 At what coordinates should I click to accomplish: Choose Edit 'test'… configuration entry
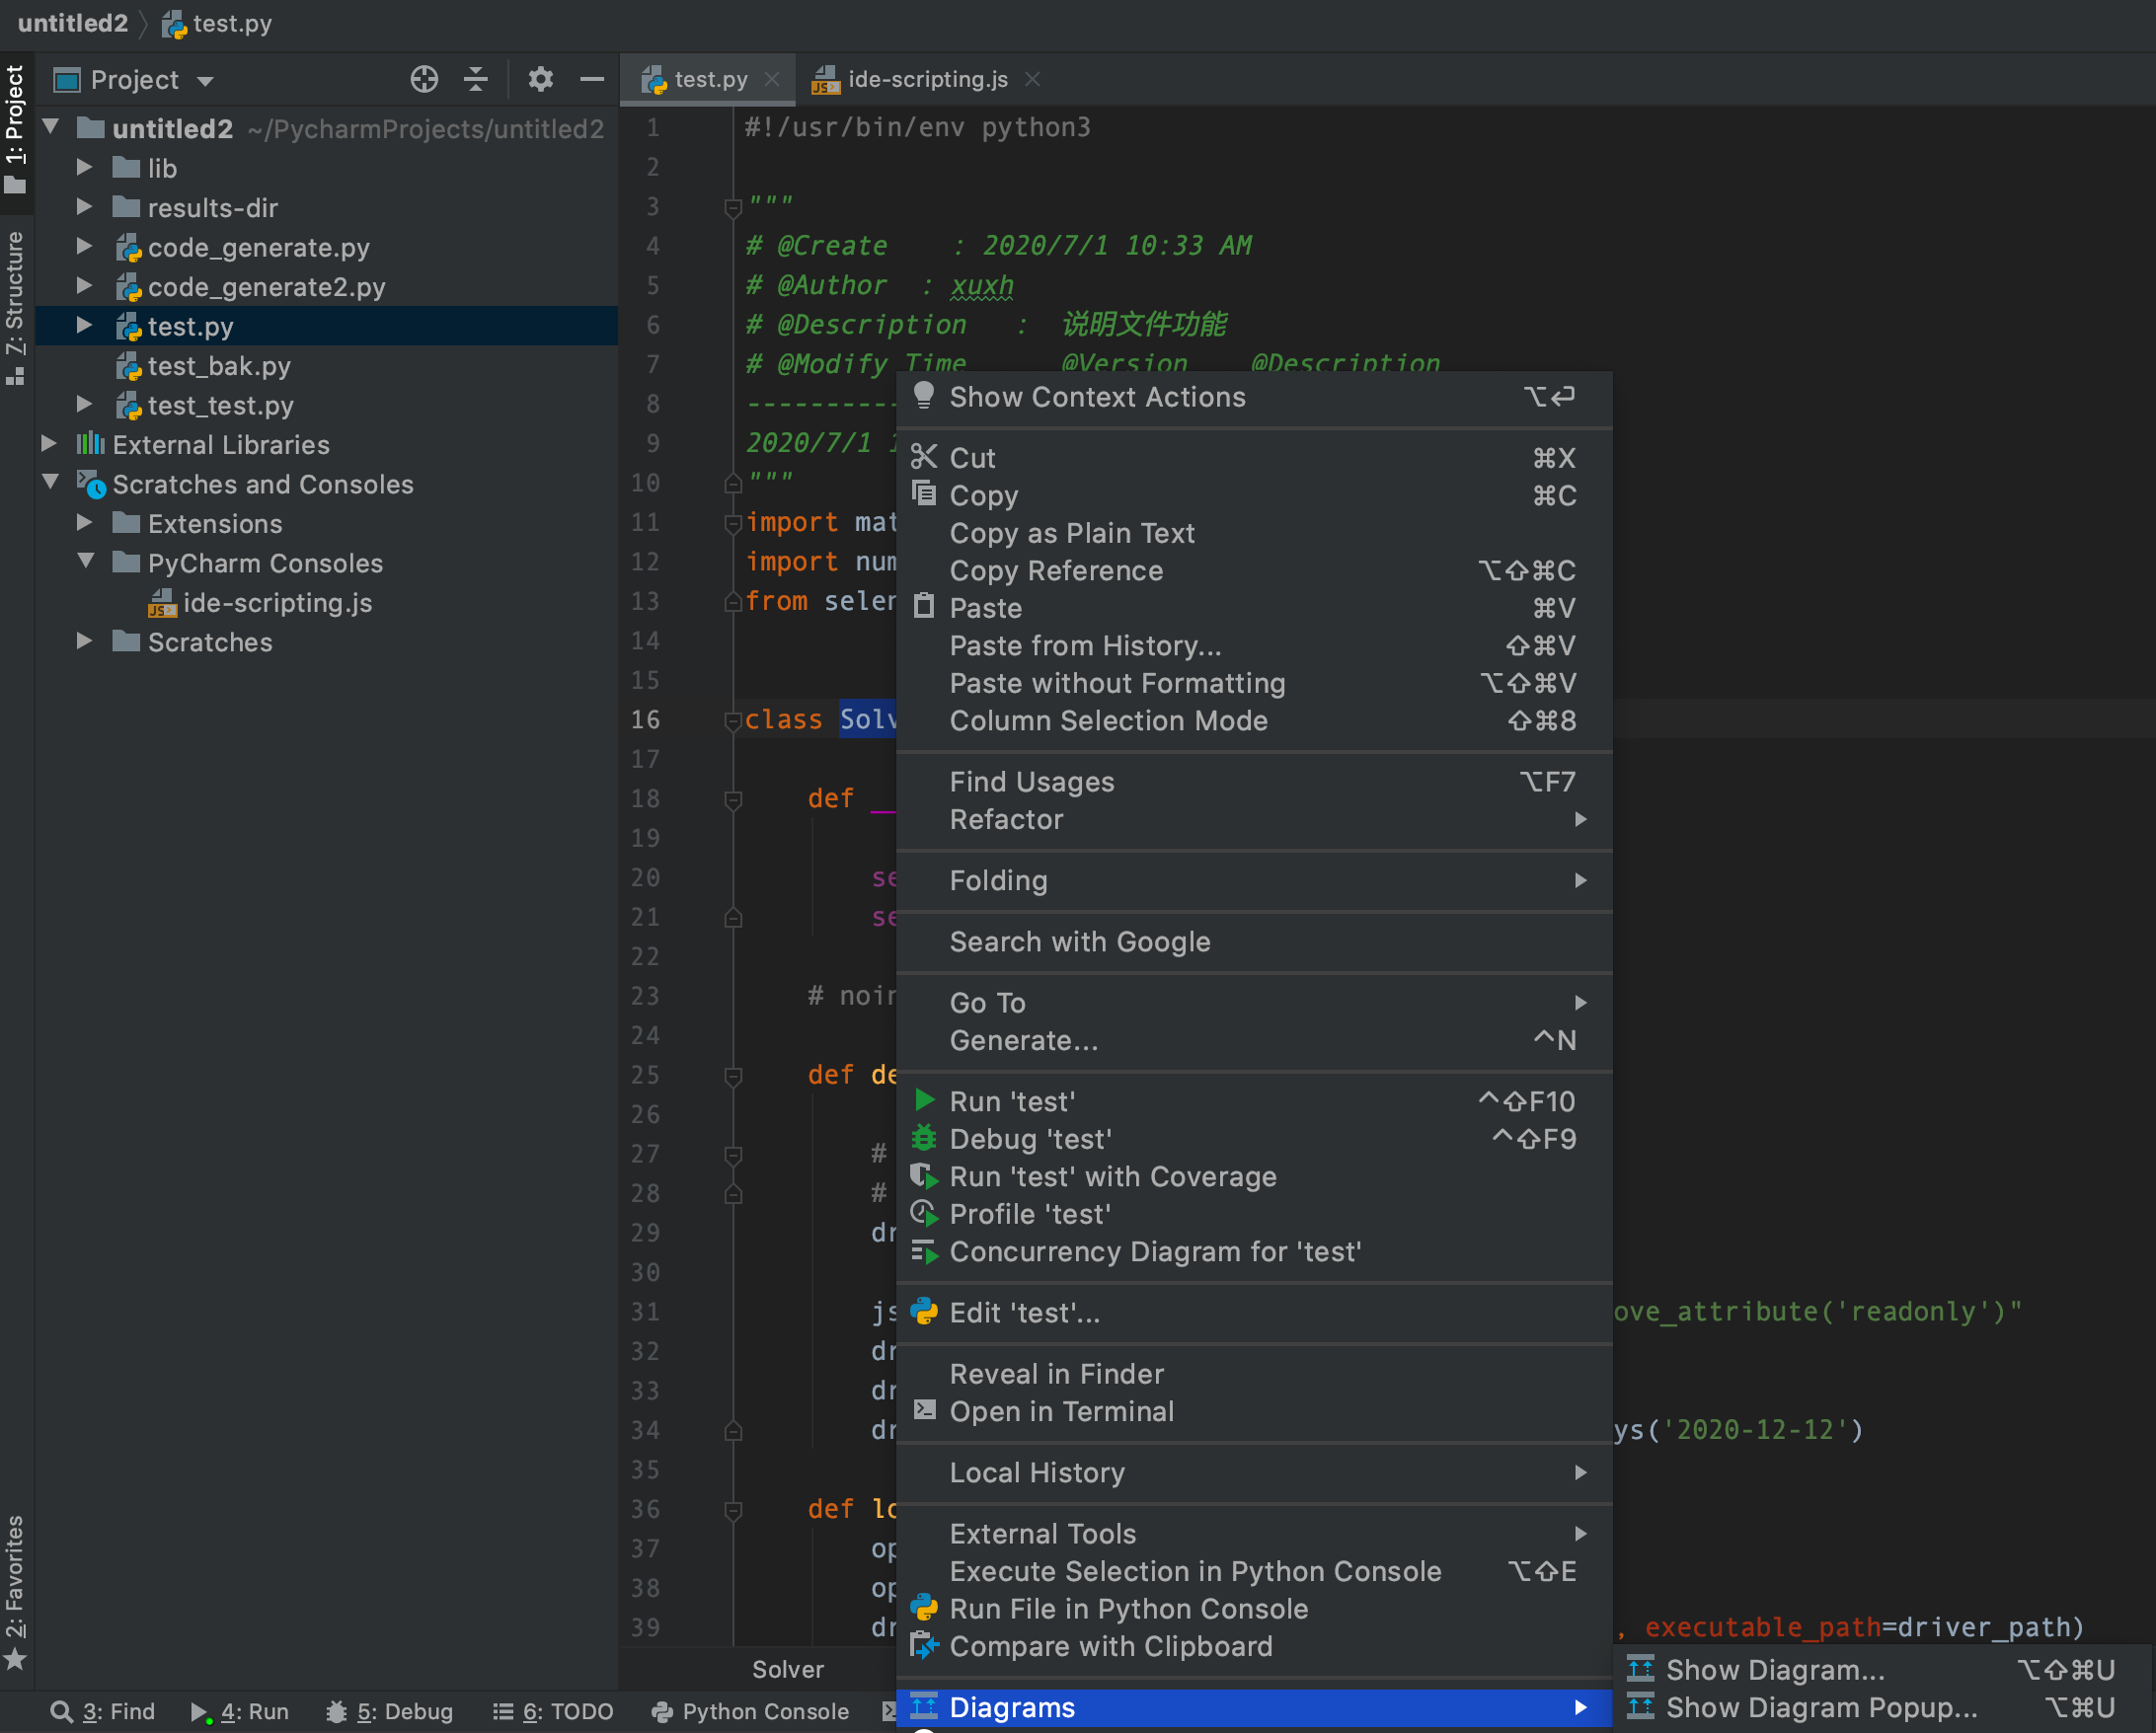[x=1254, y=1313]
